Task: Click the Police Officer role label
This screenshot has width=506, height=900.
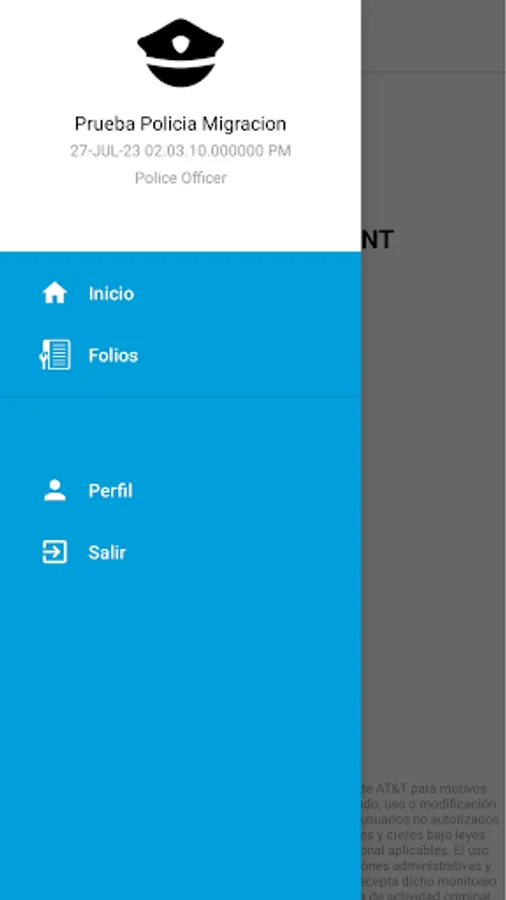Action: coord(180,178)
